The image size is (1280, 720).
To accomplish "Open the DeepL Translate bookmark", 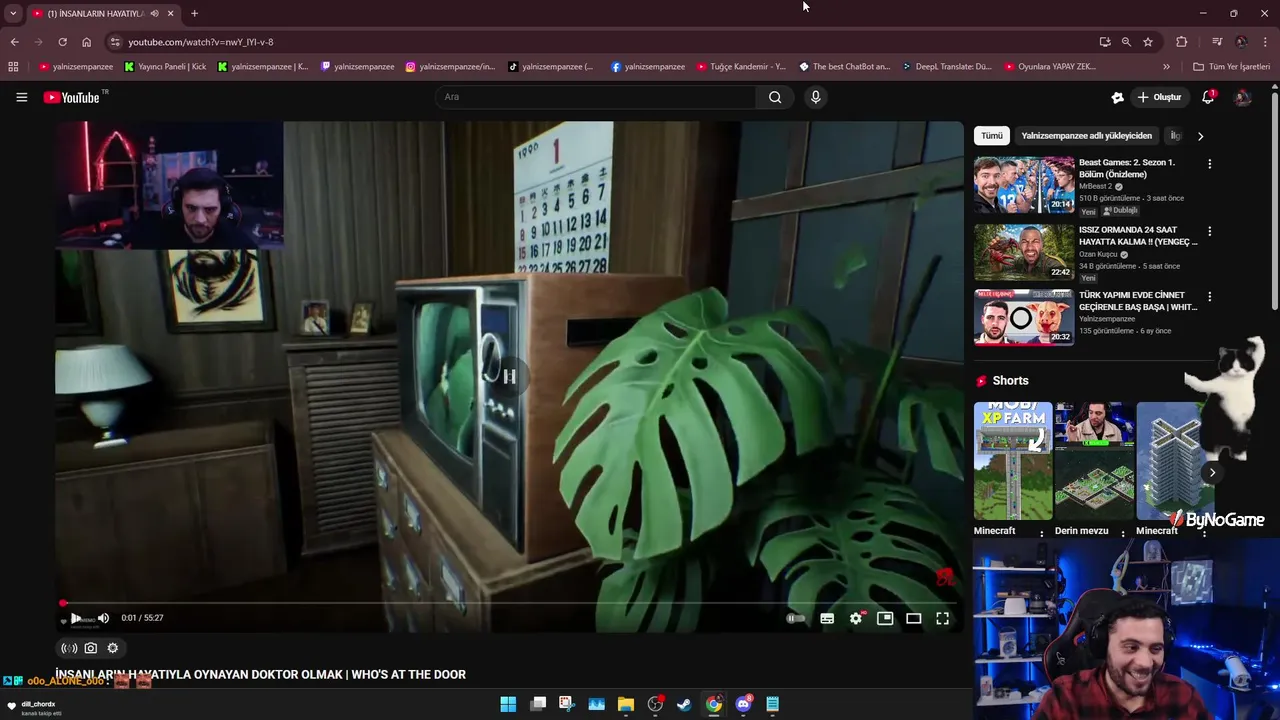I will [x=946, y=67].
